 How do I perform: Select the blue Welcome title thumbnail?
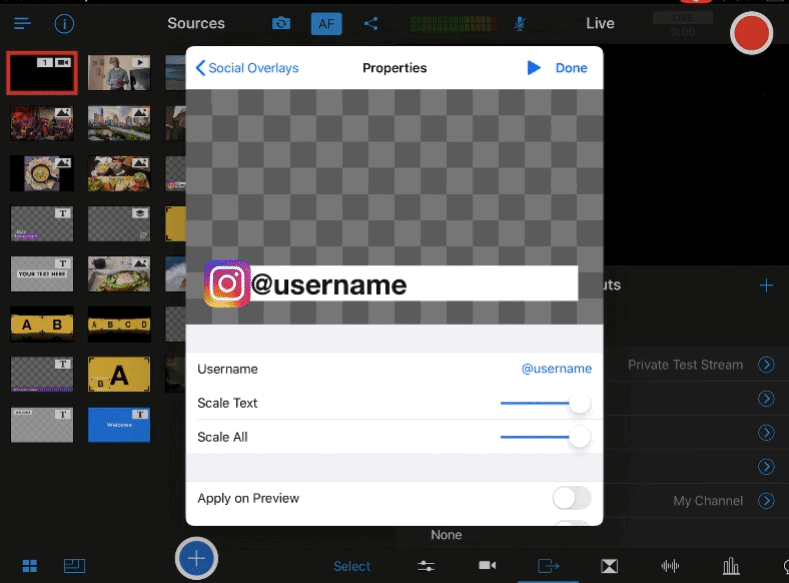pos(119,425)
